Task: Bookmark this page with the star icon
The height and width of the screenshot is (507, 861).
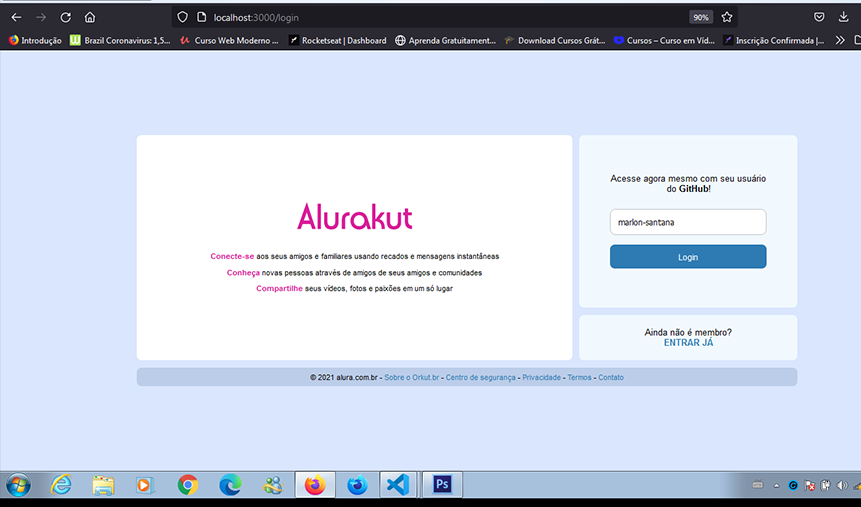Action: point(727,18)
